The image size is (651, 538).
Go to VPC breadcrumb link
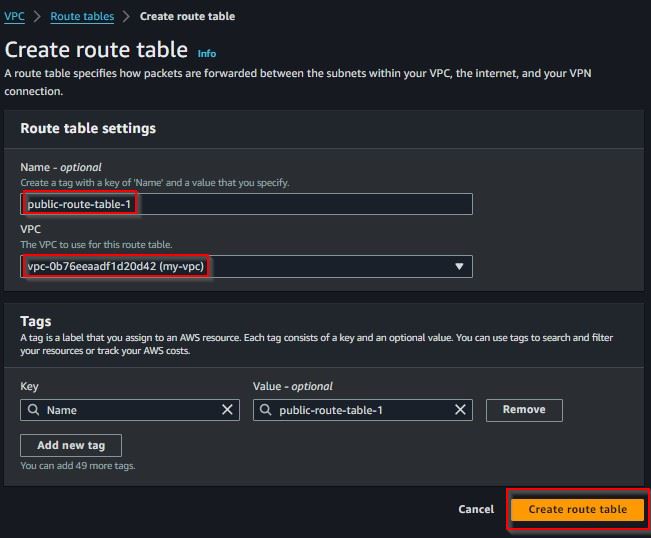coord(15,16)
